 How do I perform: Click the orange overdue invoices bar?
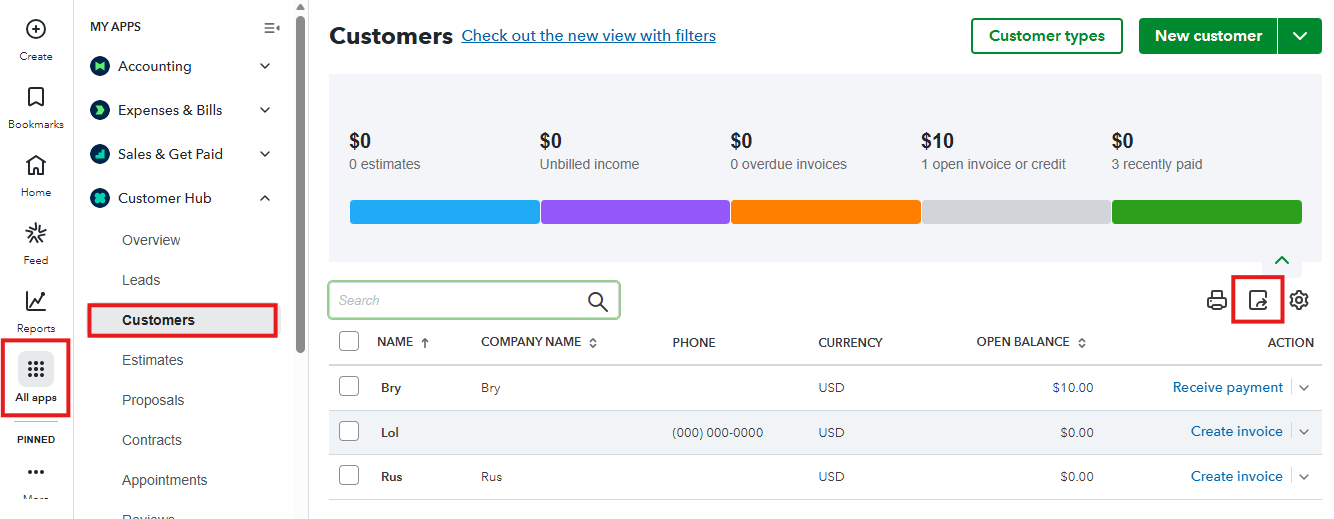click(x=825, y=212)
